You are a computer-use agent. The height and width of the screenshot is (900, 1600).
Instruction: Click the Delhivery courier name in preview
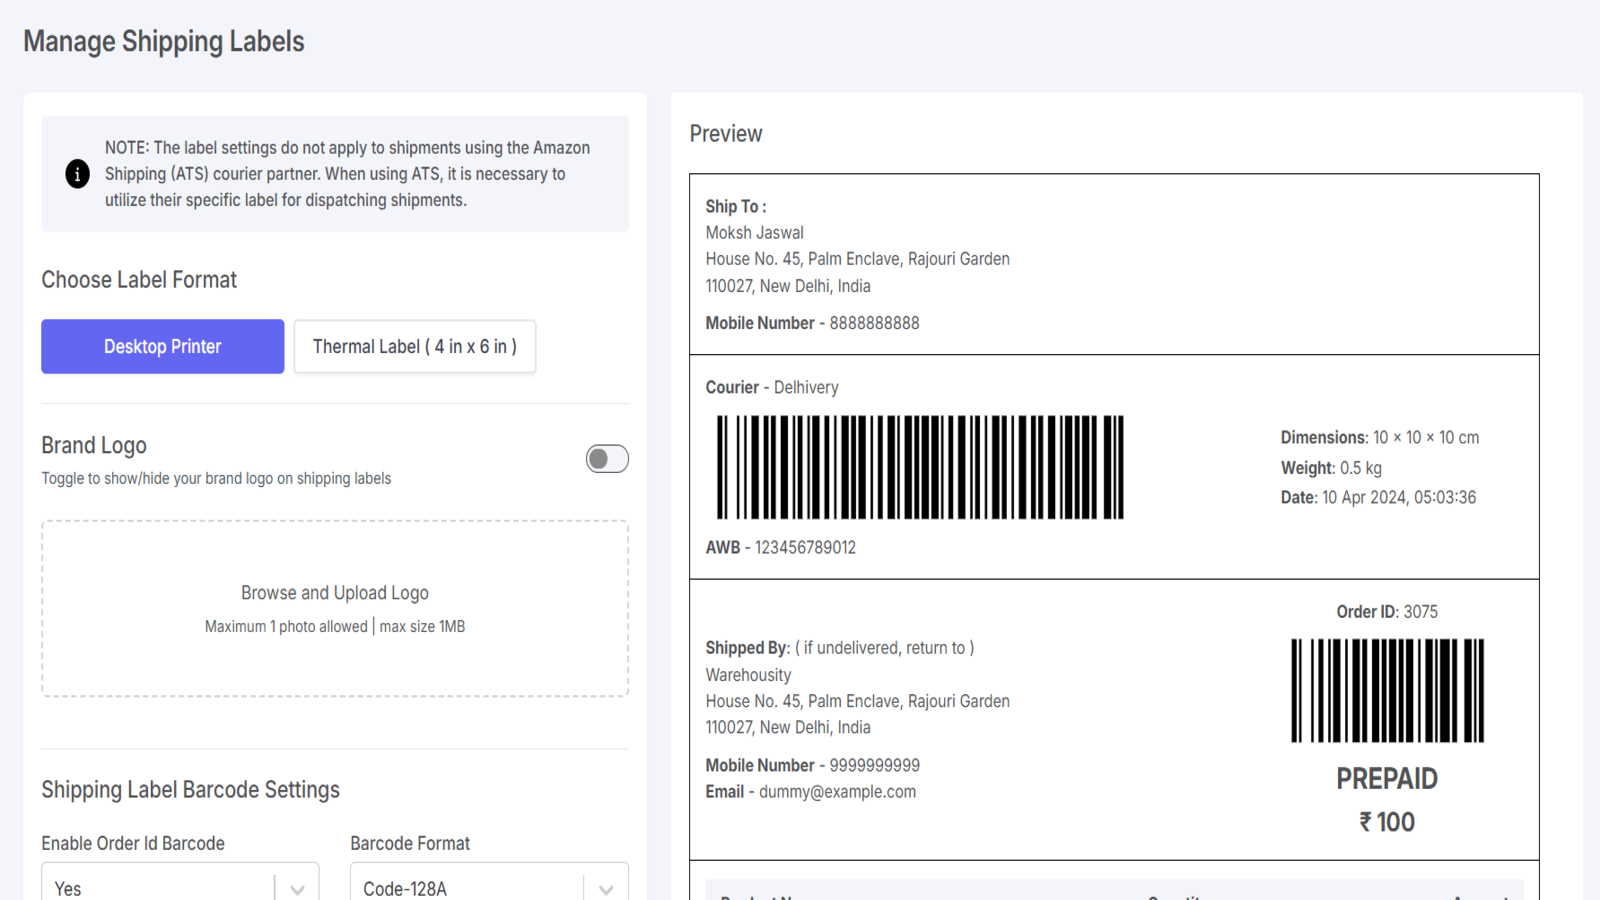[x=808, y=387]
